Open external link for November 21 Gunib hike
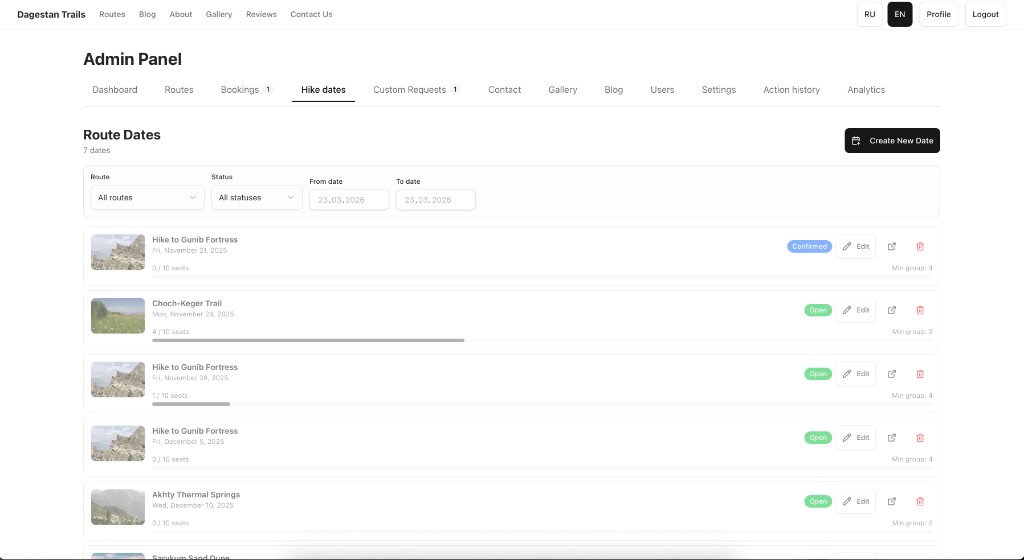This screenshot has height=560, width=1024. (x=892, y=246)
